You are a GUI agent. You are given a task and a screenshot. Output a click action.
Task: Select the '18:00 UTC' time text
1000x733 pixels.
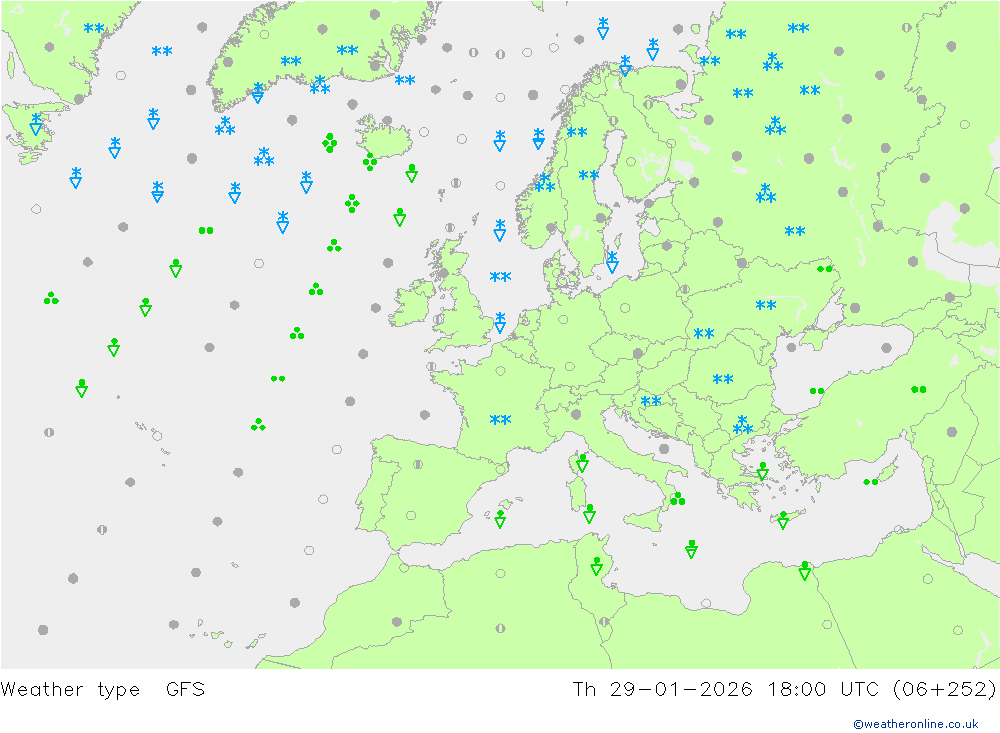pyautogui.click(x=823, y=690)
